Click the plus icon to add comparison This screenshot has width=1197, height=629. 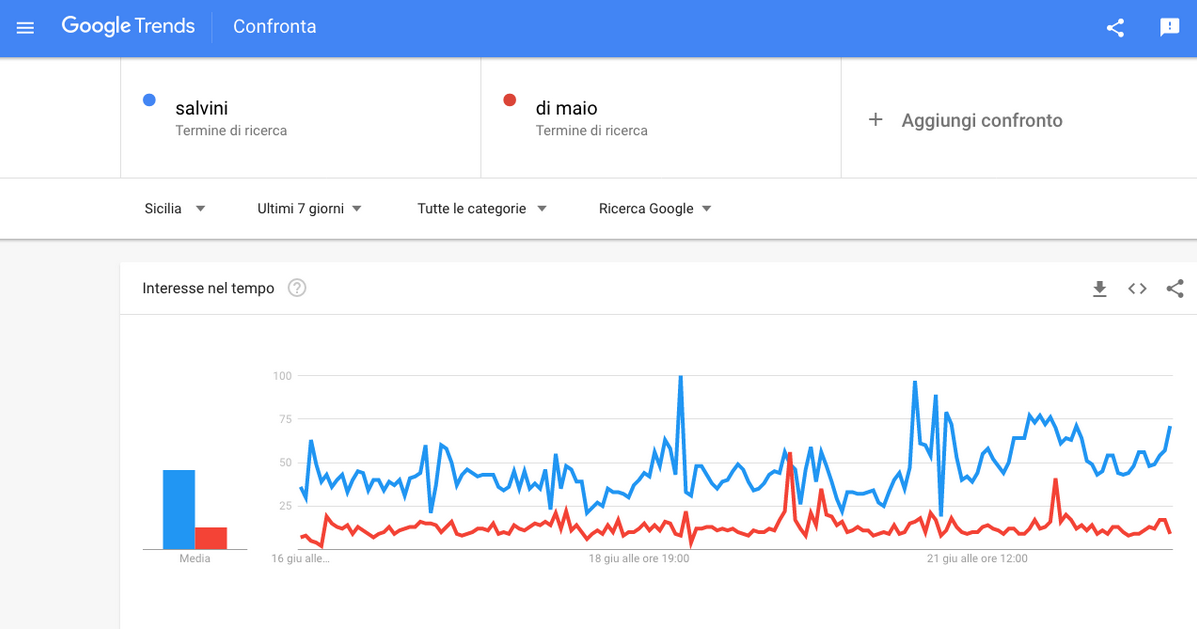click(x=876, y=120)
